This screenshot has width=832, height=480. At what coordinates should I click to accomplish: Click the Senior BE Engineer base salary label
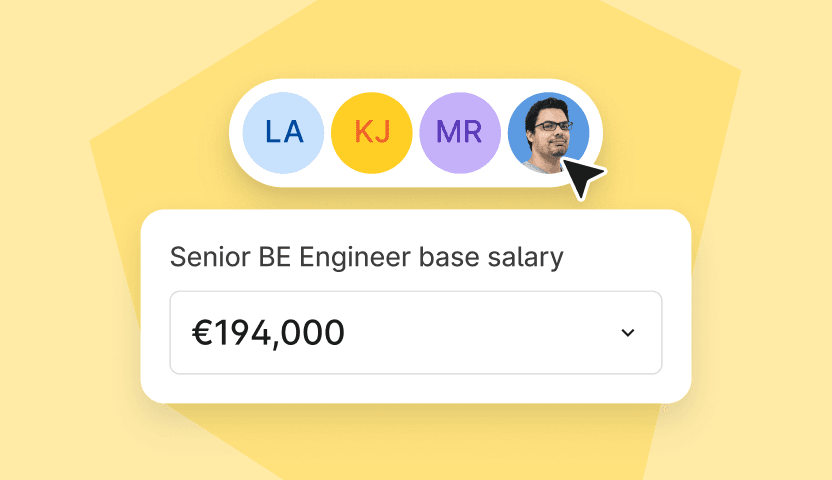366,258
